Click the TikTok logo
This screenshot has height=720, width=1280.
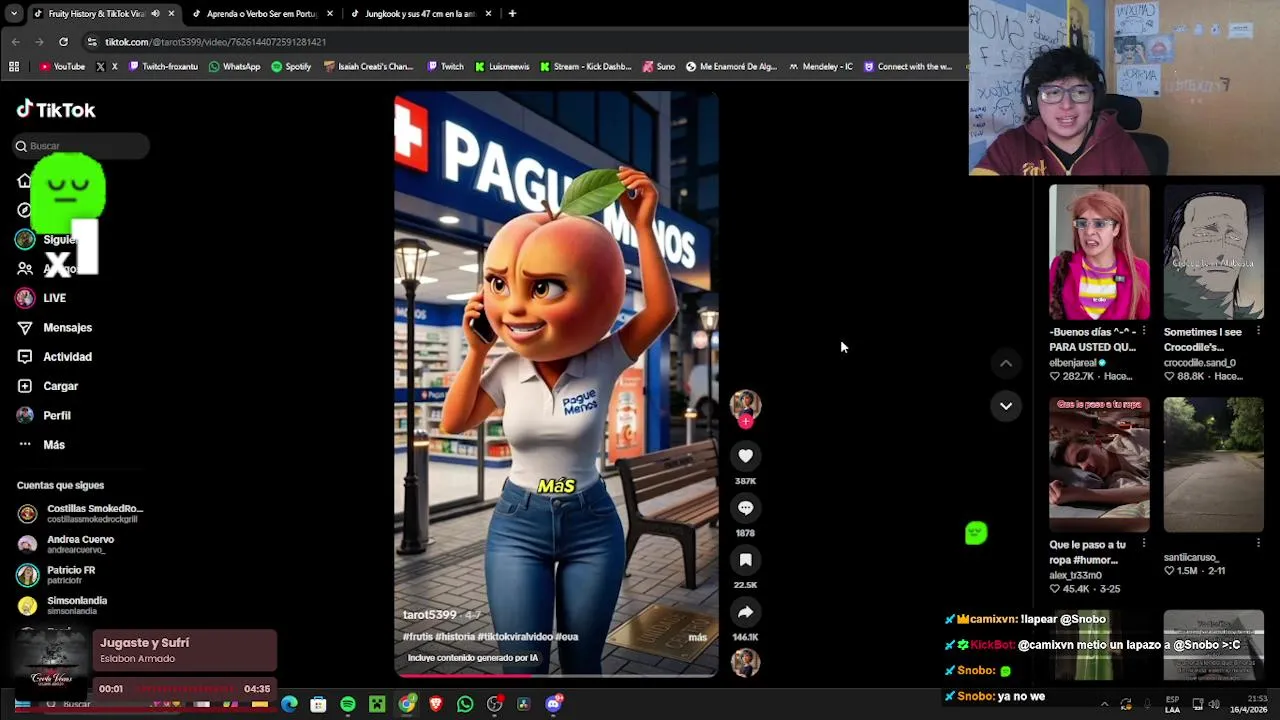point(56,110)
